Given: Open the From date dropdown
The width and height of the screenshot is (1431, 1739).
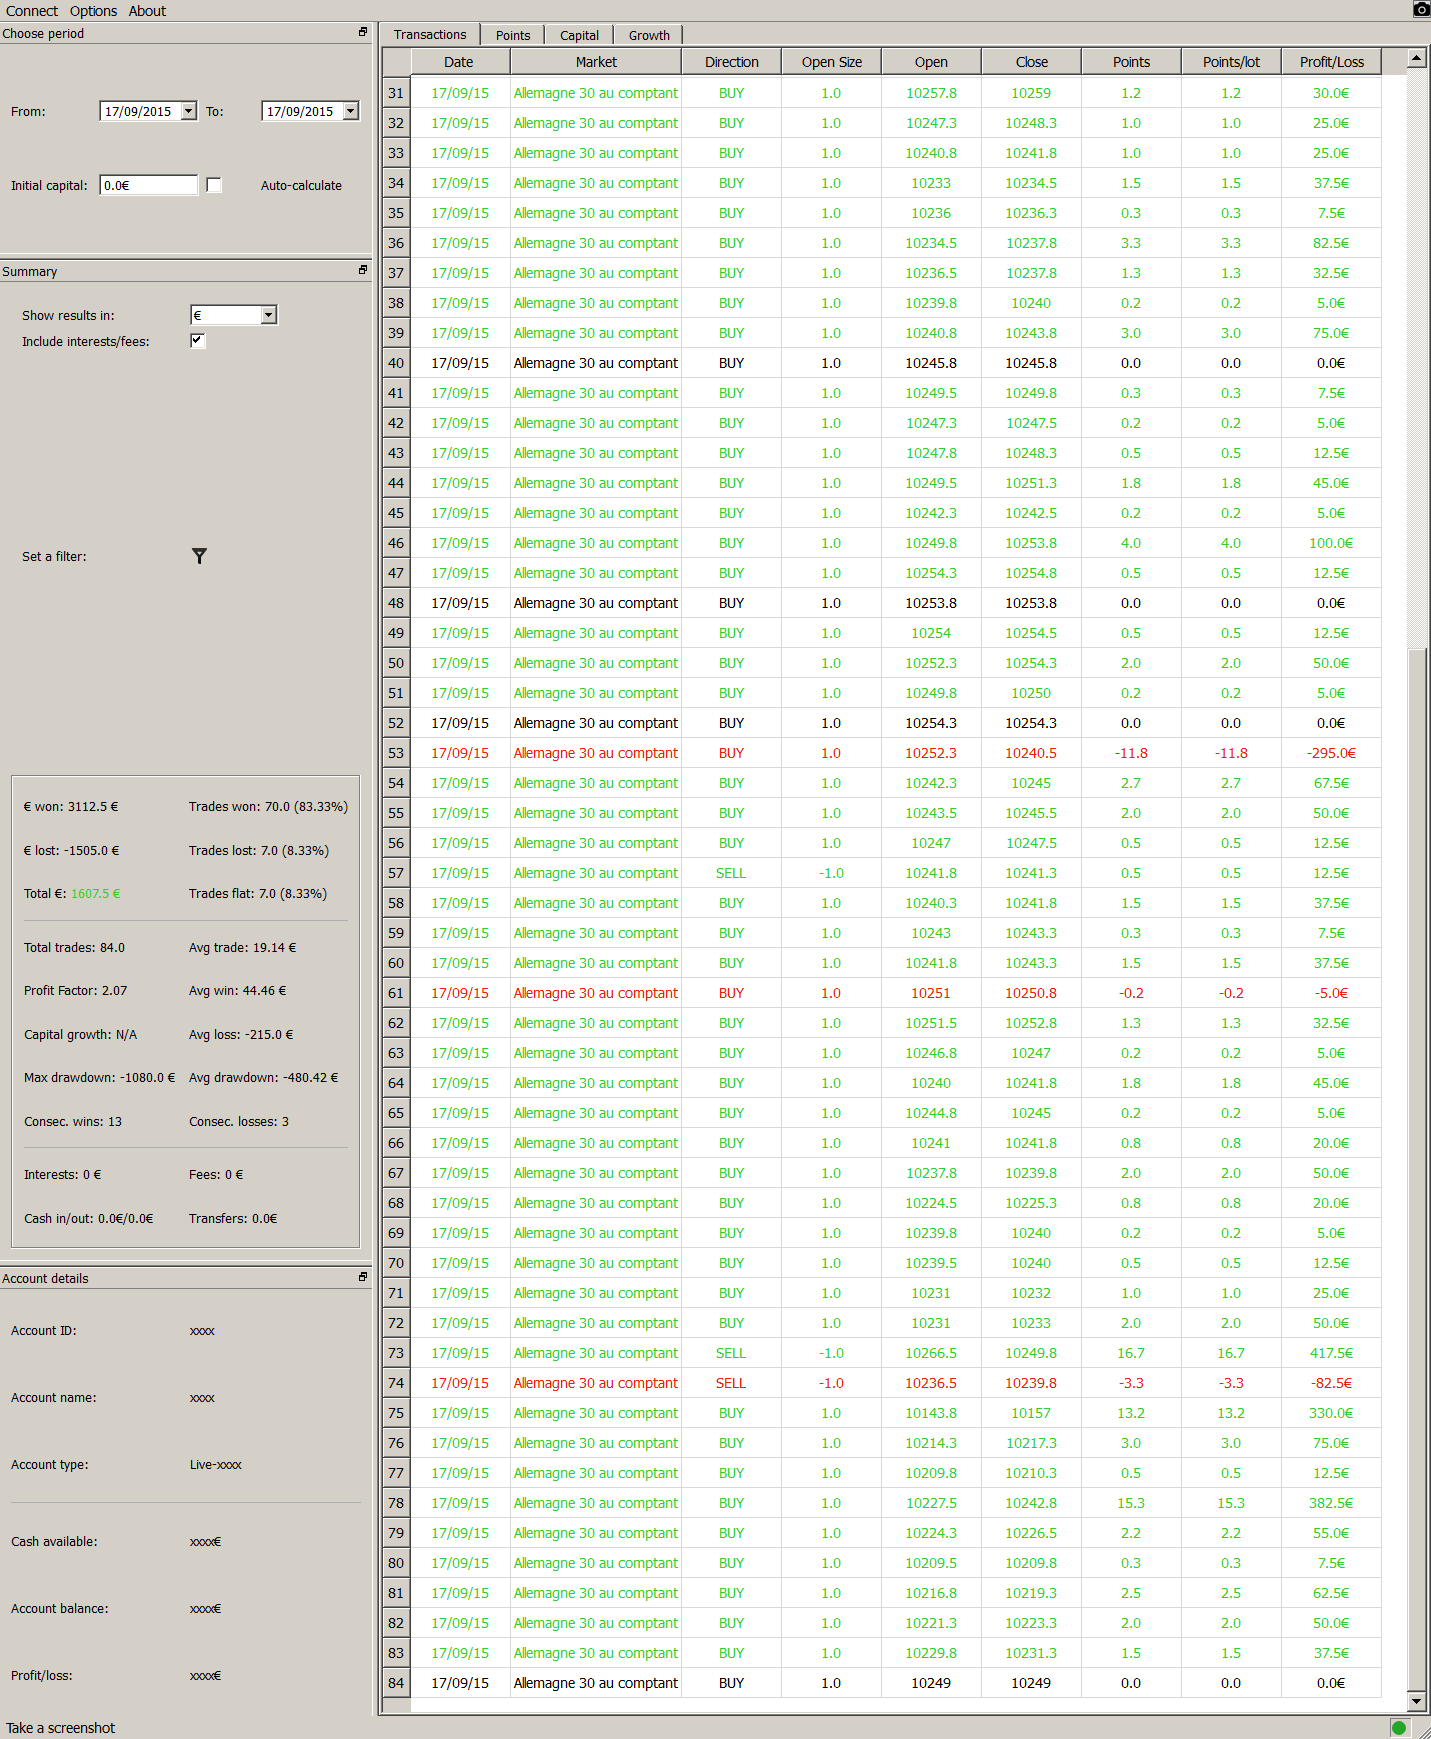Looking at the screenshot, I should click(x=189, y=111).
